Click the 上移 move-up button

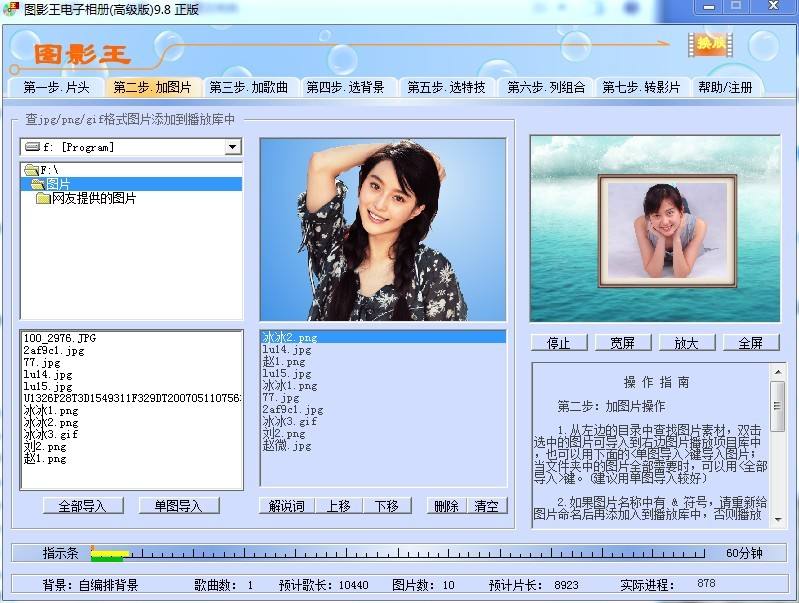[339, 506]
